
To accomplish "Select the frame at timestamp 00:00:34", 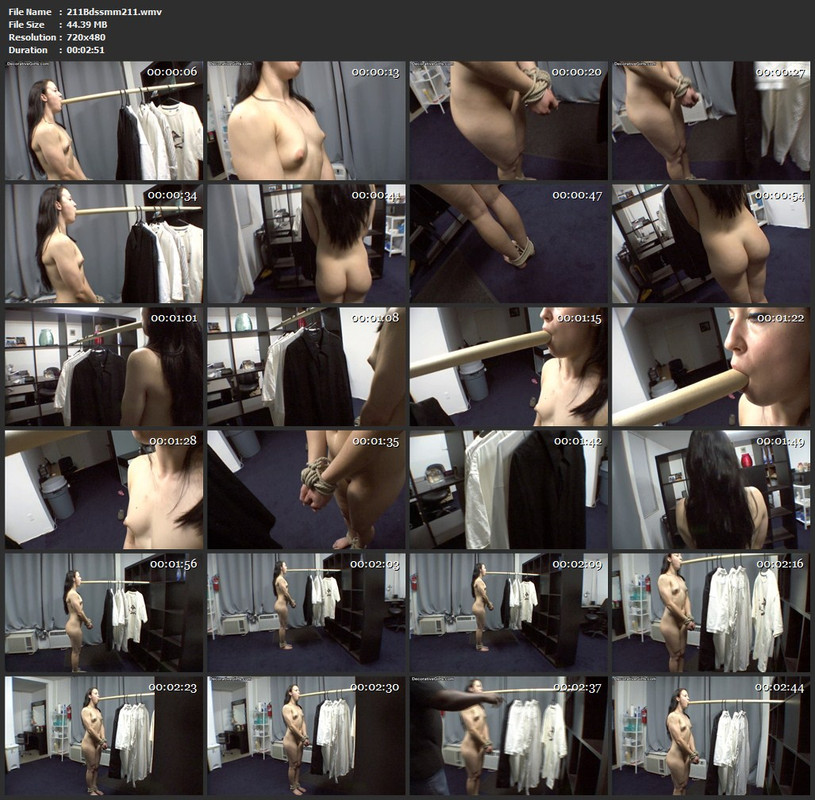I will 104,244.
